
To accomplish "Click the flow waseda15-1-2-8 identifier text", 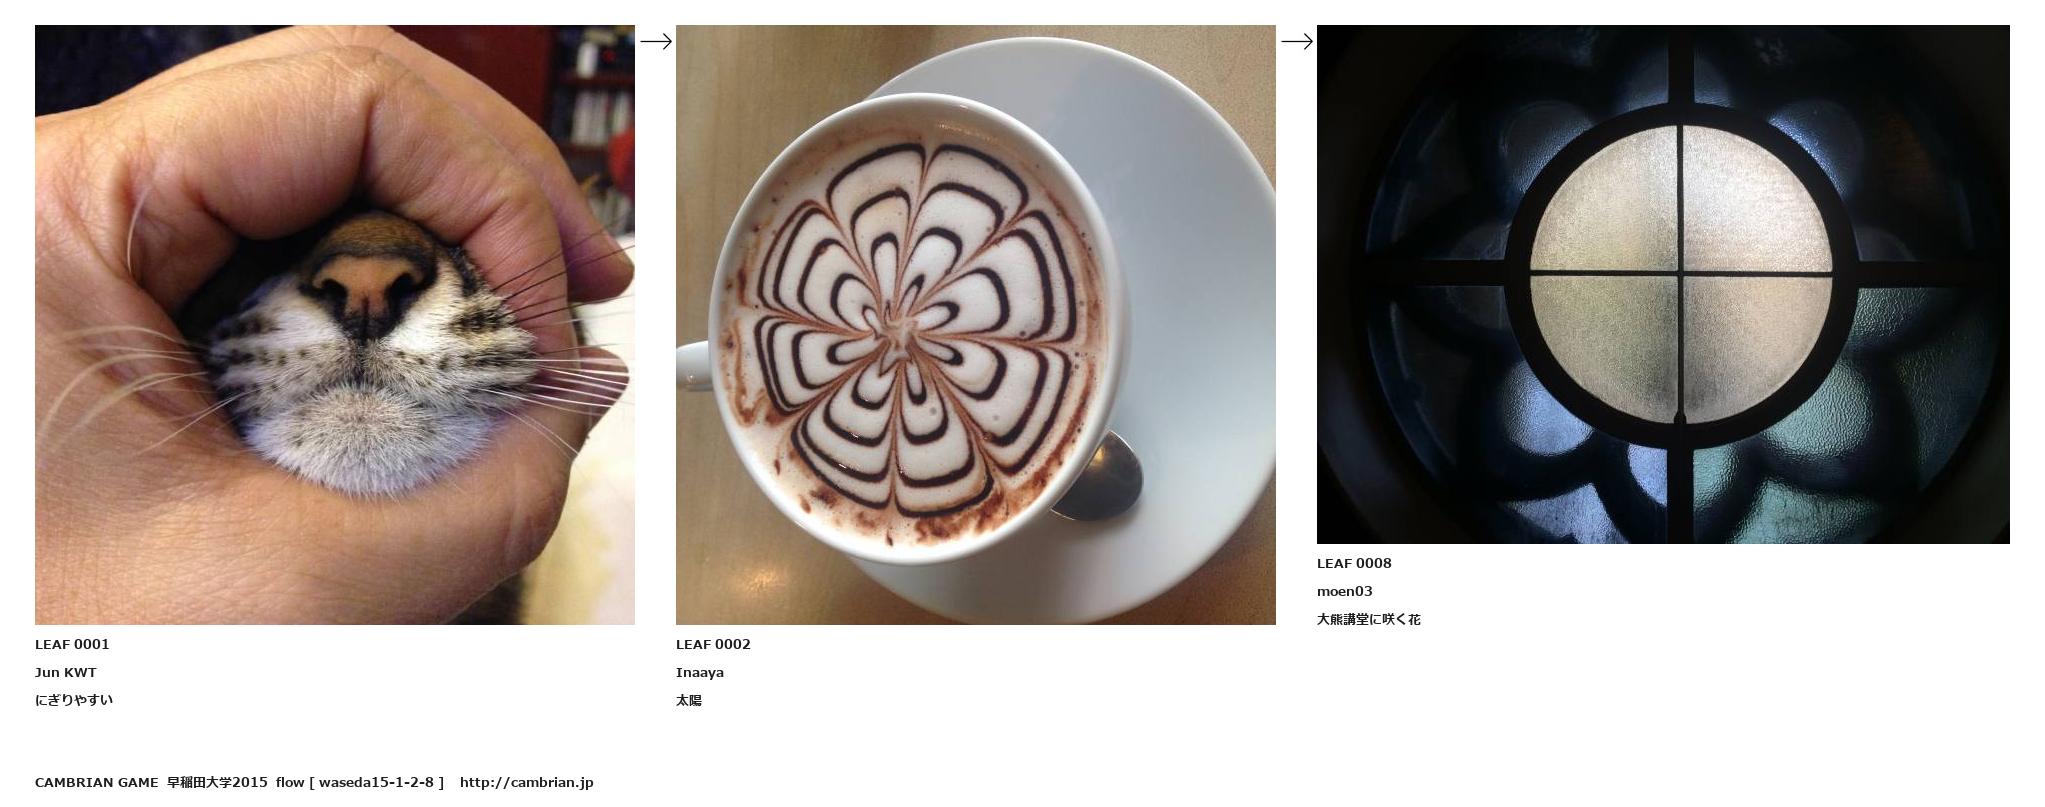I will coord(360,782).
